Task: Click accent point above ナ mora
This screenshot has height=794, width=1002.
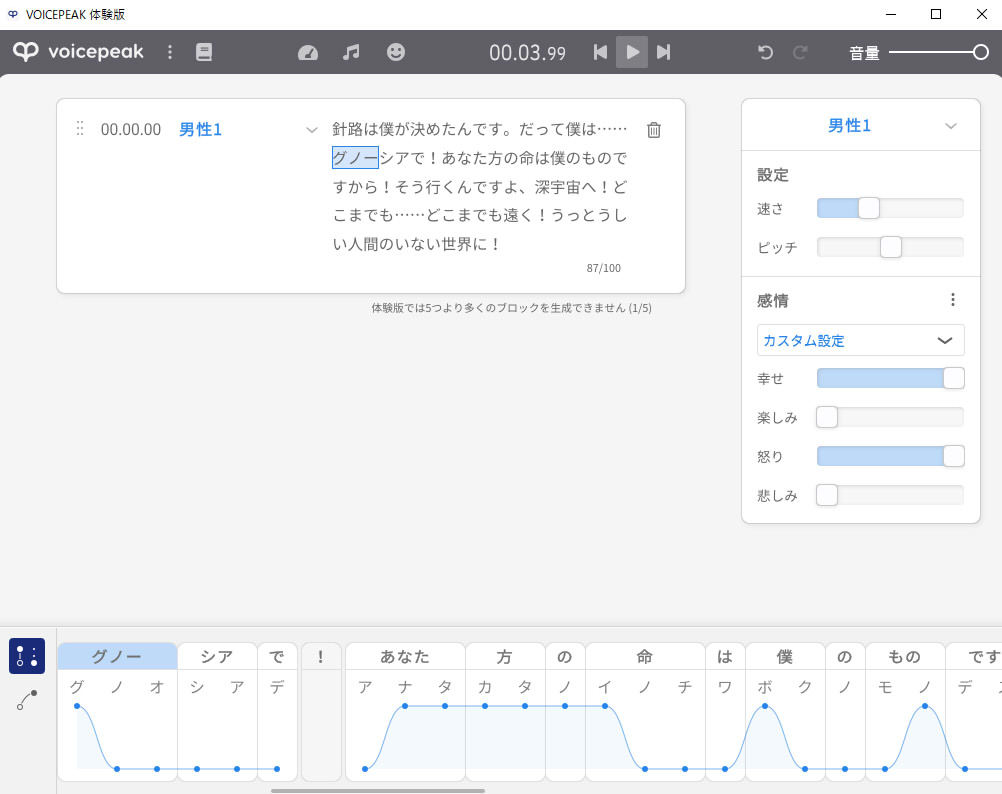Action: pos(405,706)
